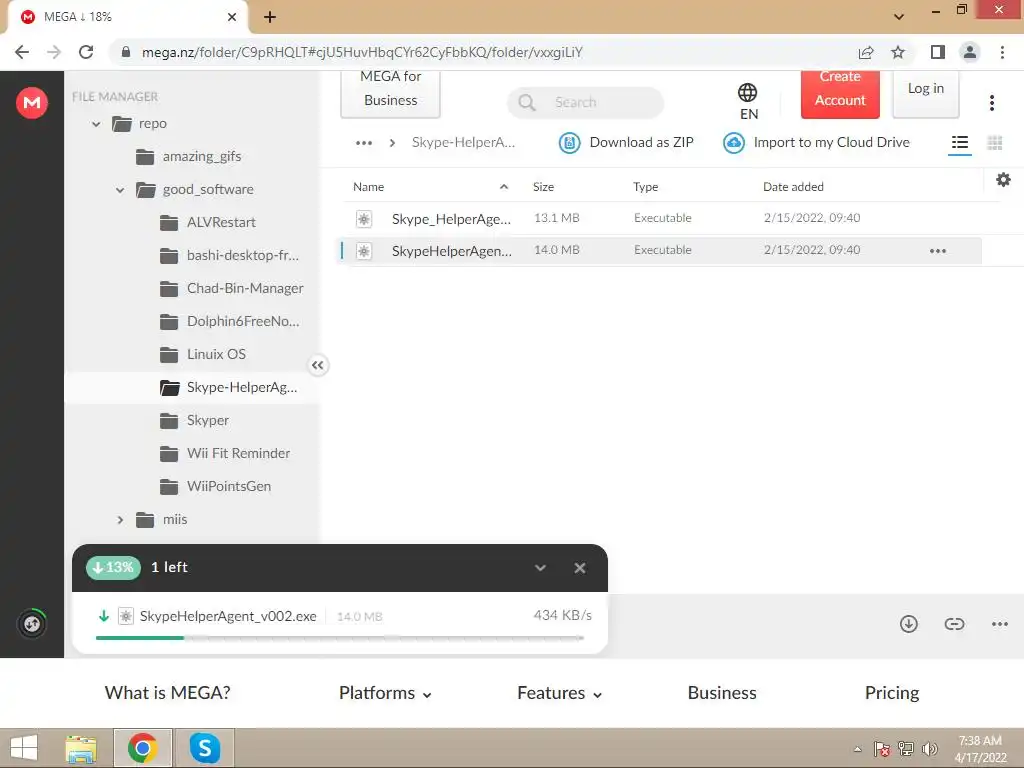Click the Windows Start button

pyautogui.click(x=24, y=748)
